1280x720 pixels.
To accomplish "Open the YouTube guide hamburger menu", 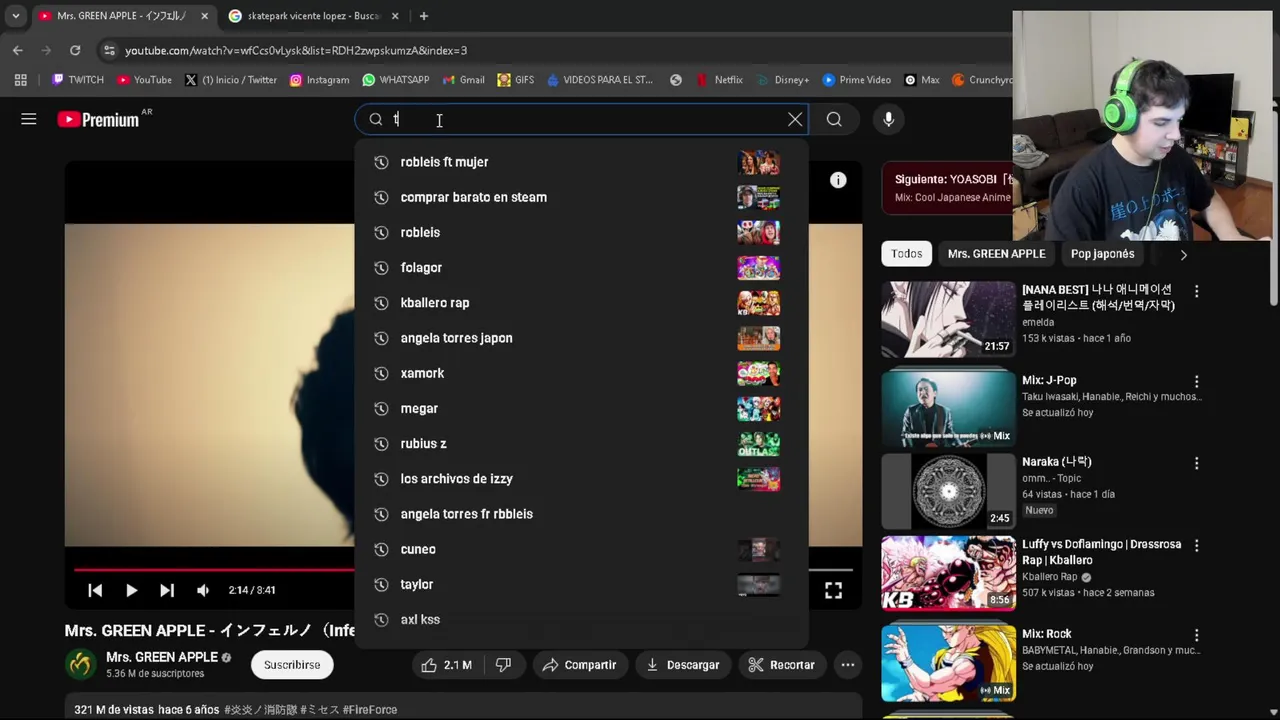I will [x=29, y=119].
